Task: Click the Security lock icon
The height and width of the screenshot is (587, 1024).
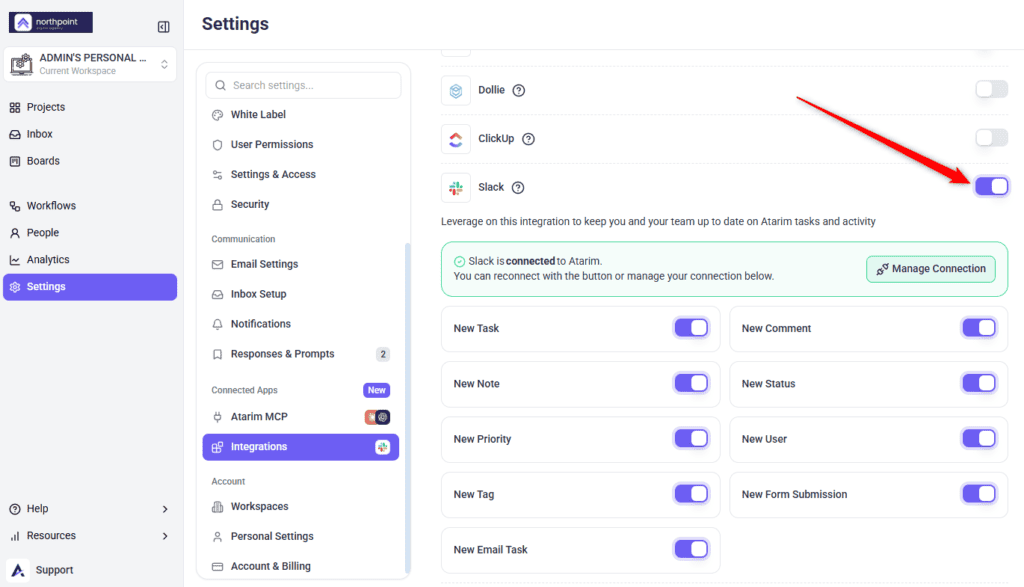Action: 217,204
